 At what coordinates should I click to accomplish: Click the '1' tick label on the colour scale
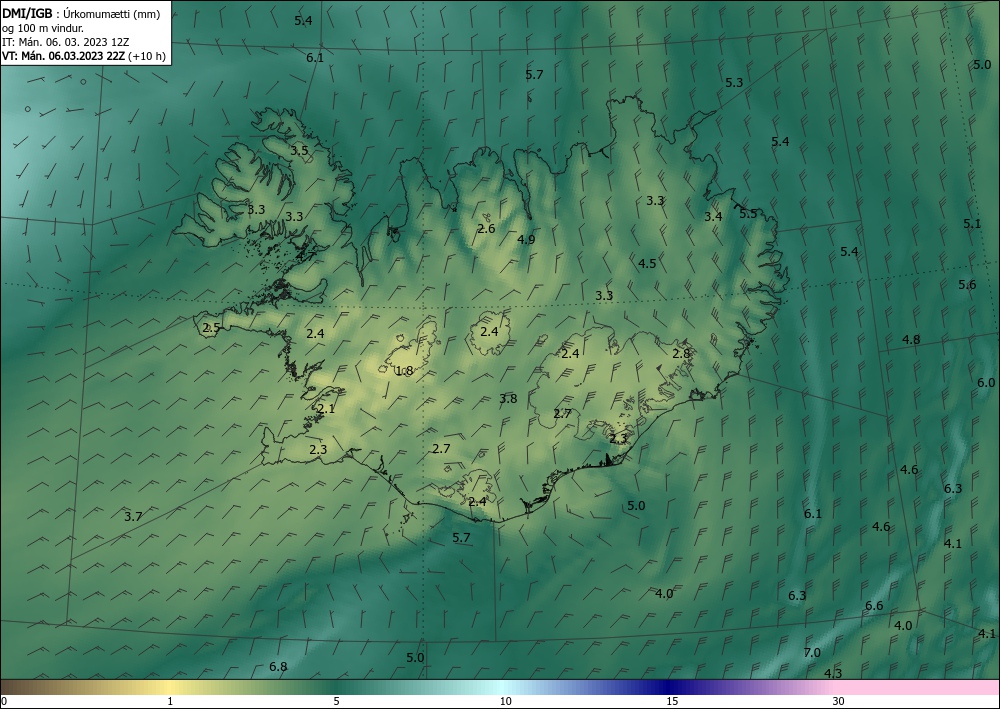pos(170,701)
